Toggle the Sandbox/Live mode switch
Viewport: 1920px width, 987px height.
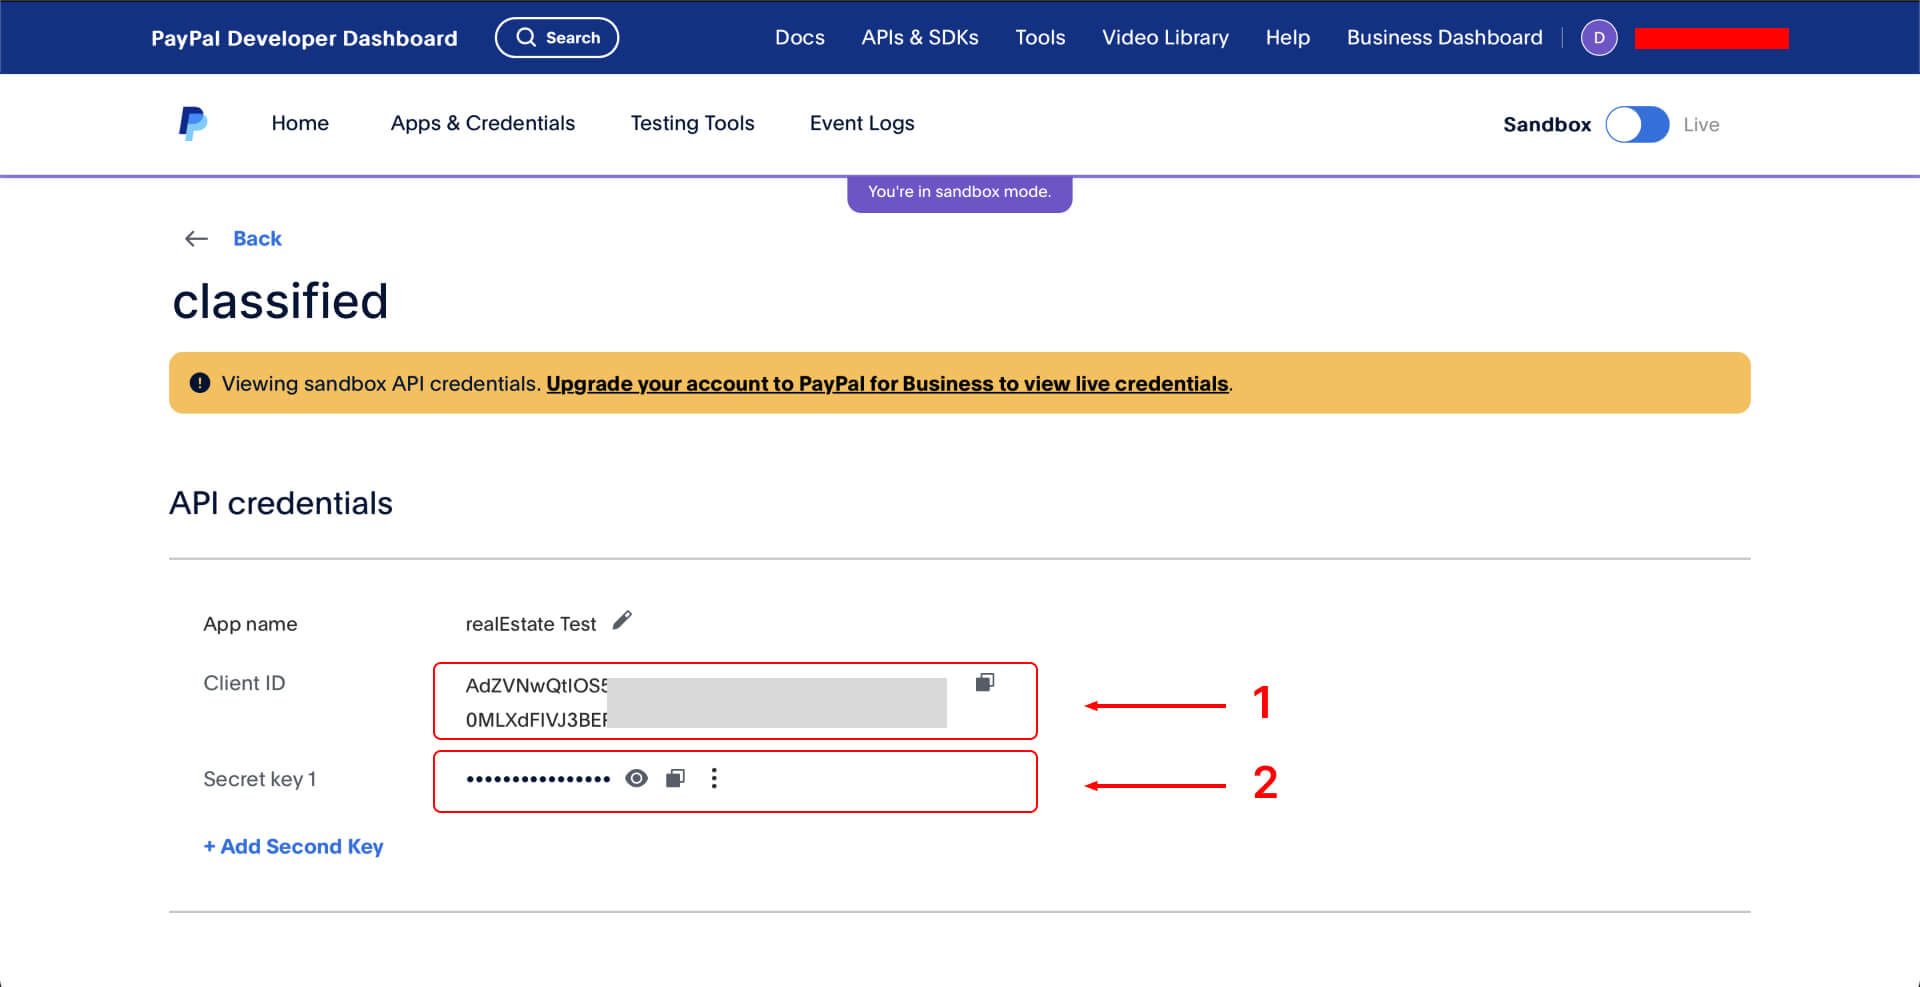click(1636, 125)
